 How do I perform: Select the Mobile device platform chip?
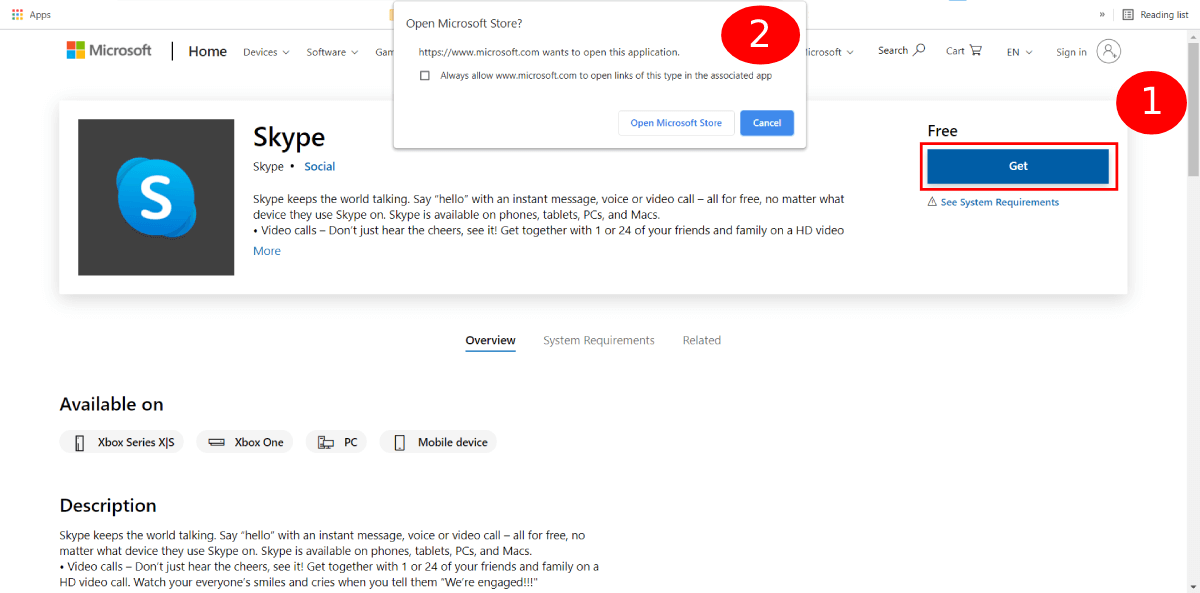[438, 442]
